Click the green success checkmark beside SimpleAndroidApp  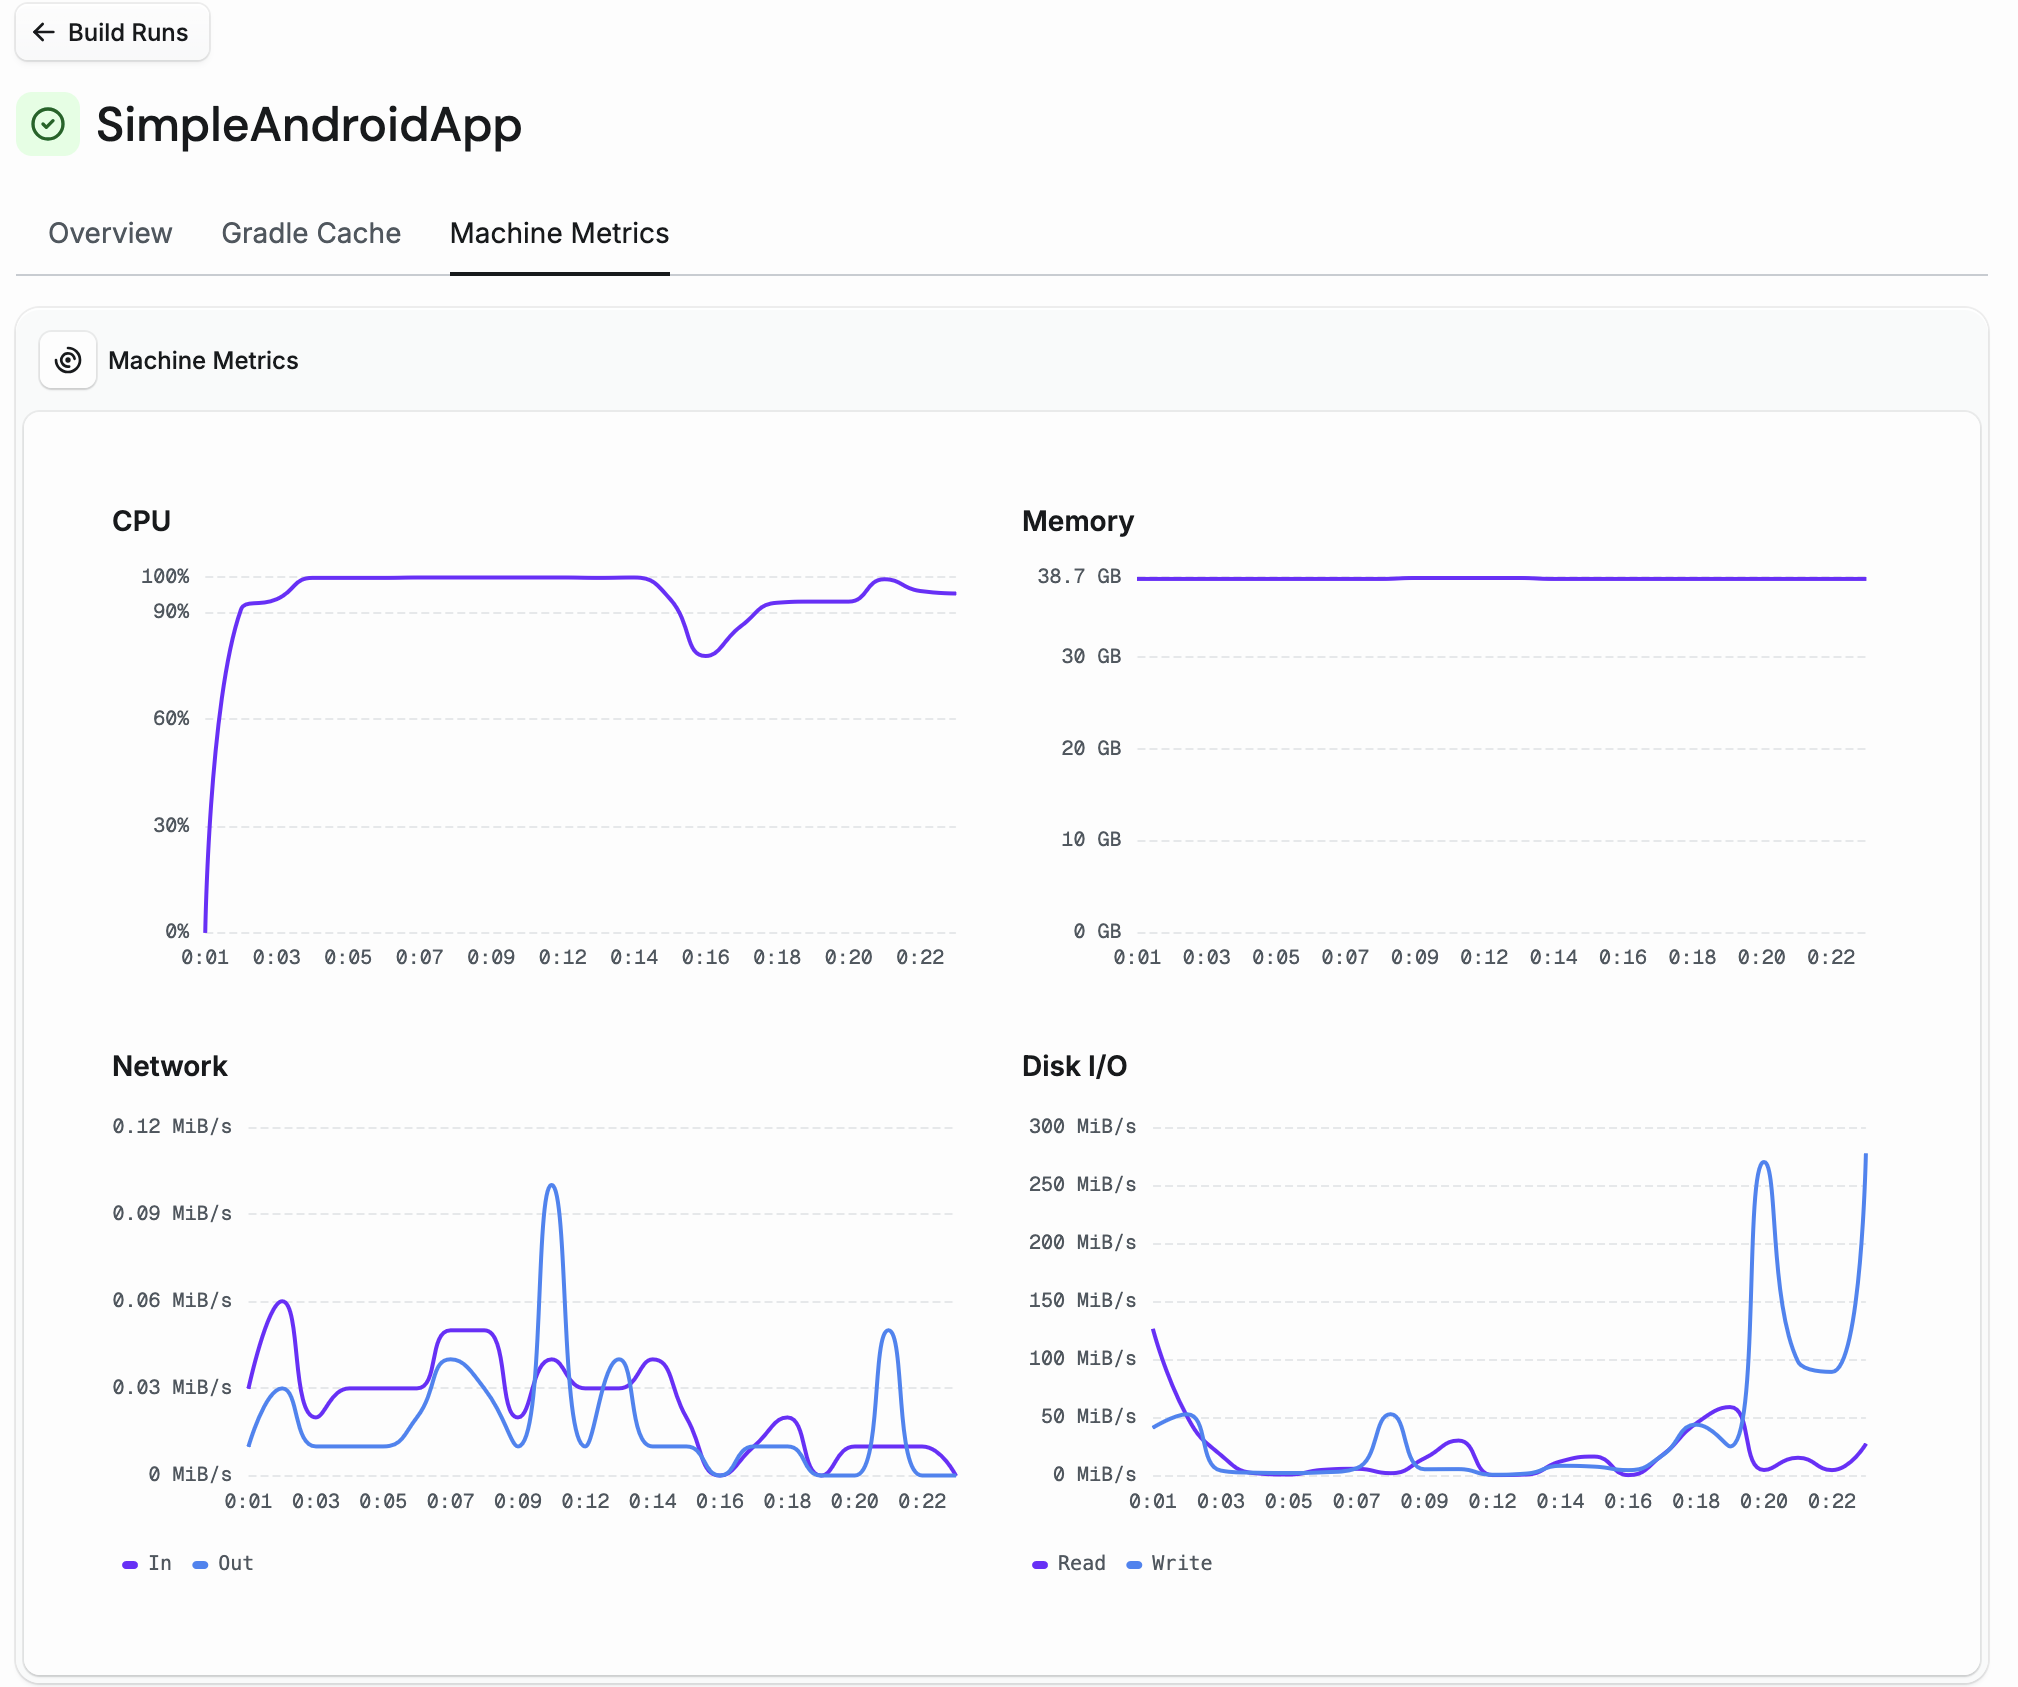click(x=47, y=124)
